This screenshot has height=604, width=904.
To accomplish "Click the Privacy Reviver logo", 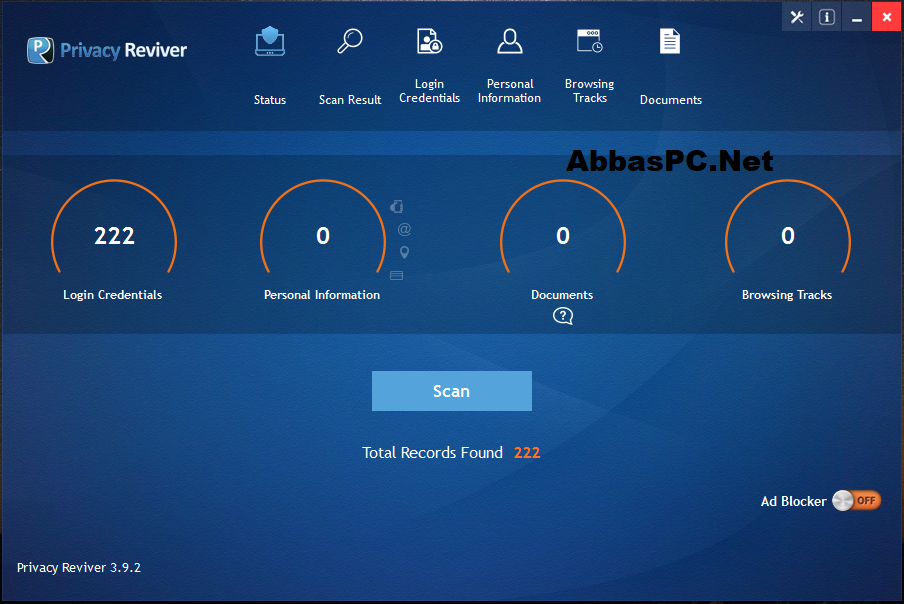I will (107, 50).
